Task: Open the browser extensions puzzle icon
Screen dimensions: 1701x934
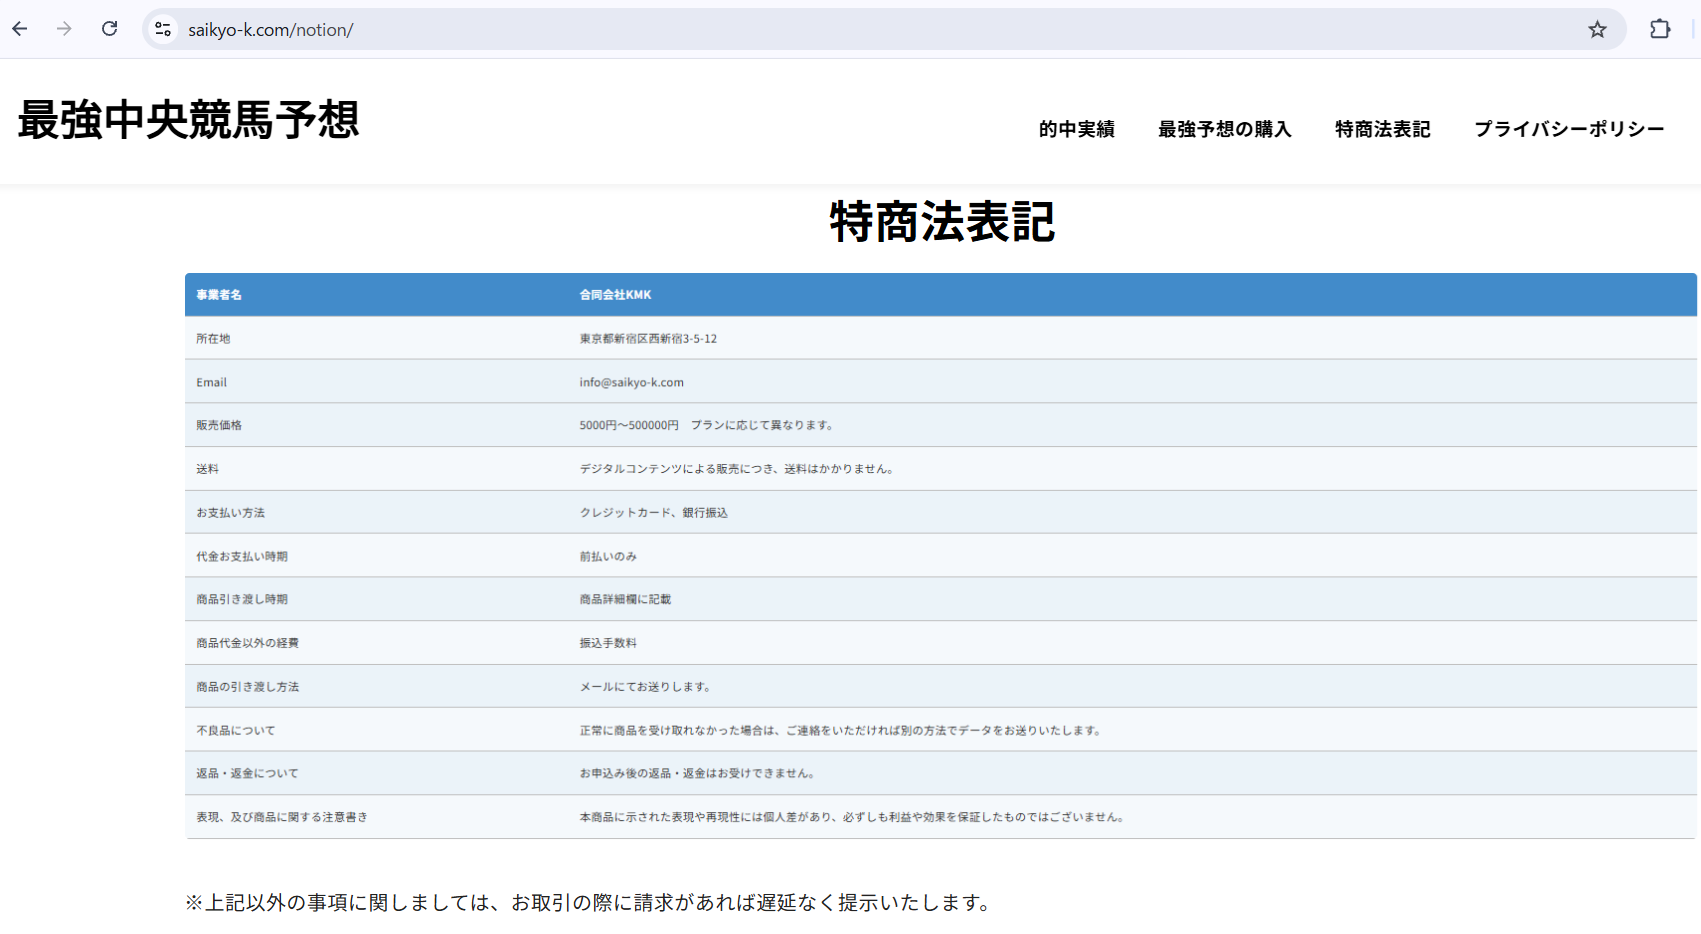Action: [x=1660, y=30]
